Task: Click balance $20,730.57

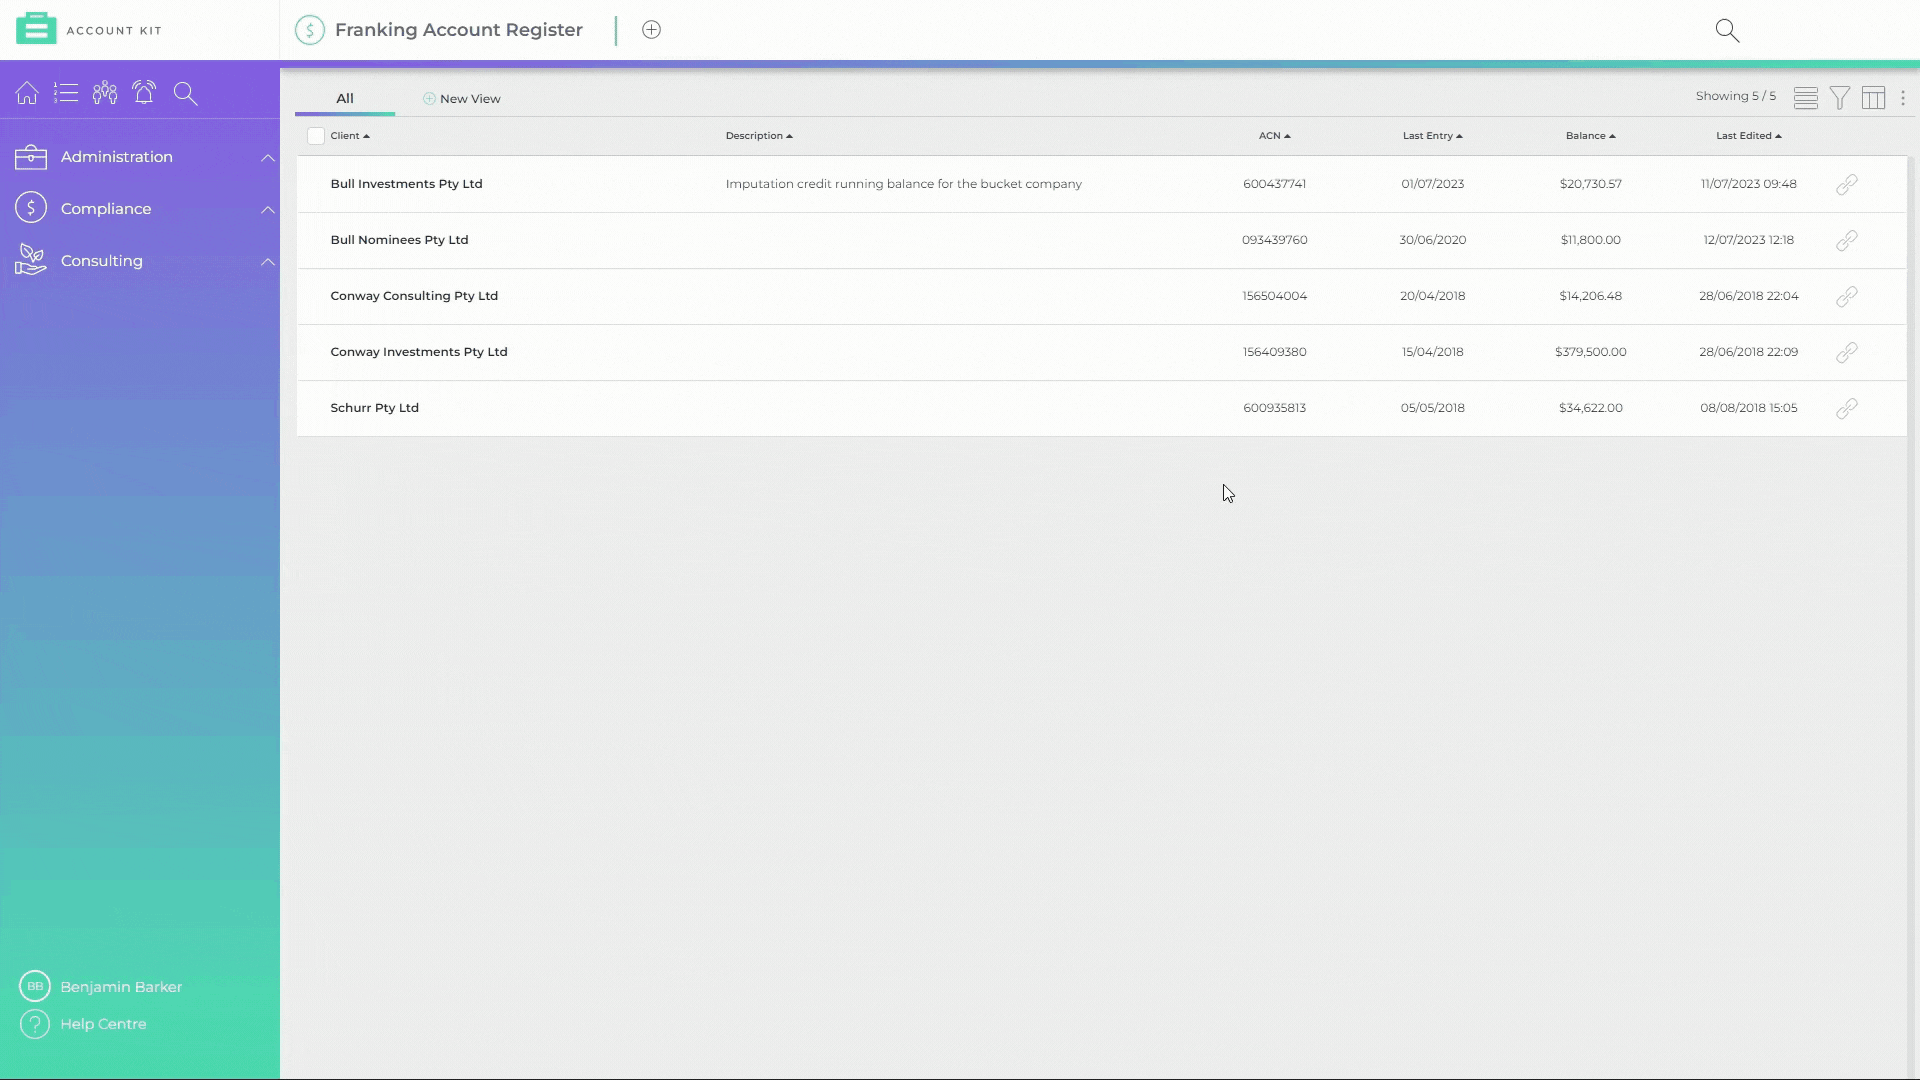Action: [x=1590, y=184]
